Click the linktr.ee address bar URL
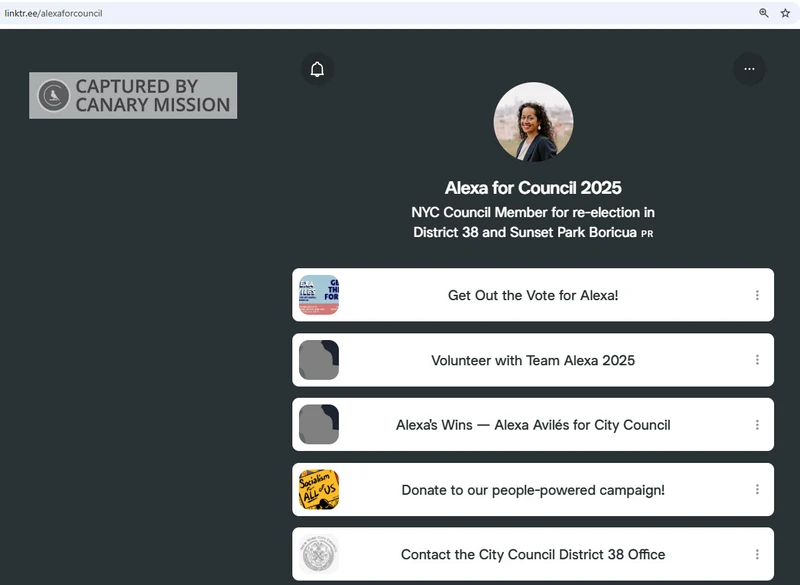The image size is (800, 585). (x=54, y=13)
